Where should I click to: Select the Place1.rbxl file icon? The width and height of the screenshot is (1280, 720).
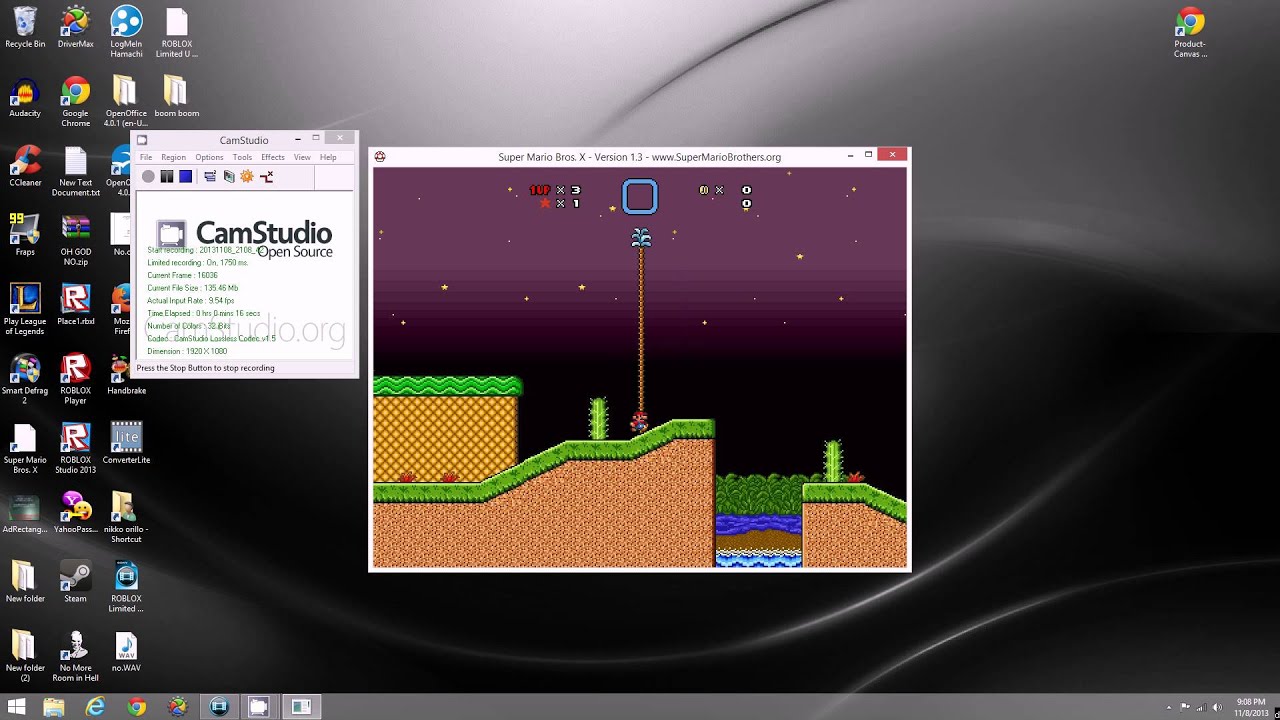76,305
